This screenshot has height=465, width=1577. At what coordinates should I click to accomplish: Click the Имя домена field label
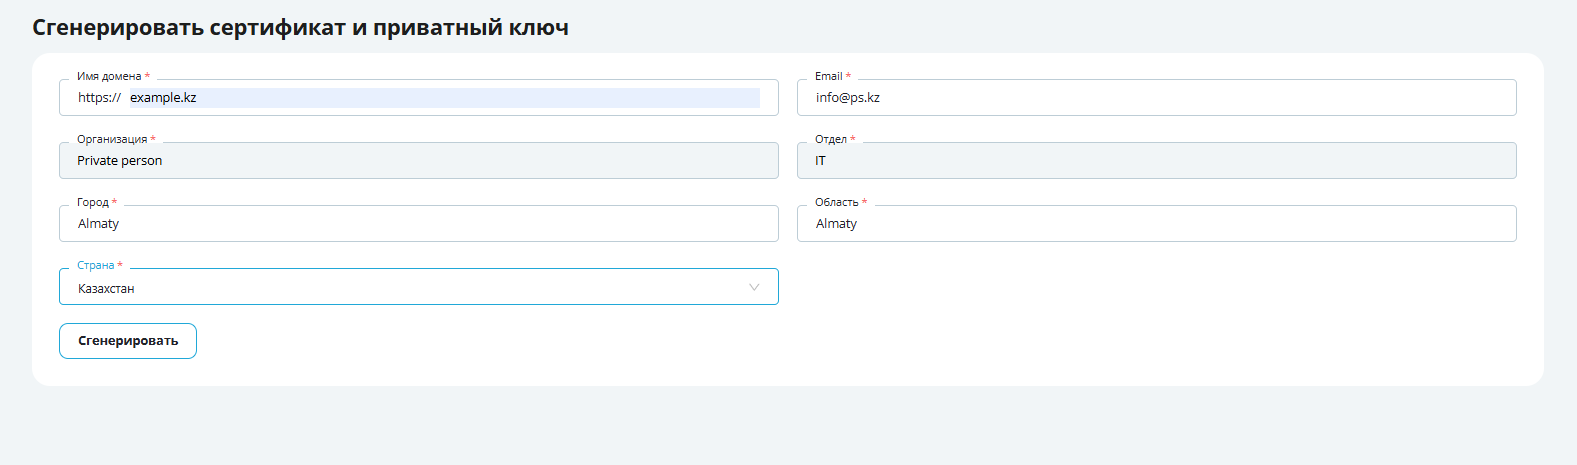[109, 76]
